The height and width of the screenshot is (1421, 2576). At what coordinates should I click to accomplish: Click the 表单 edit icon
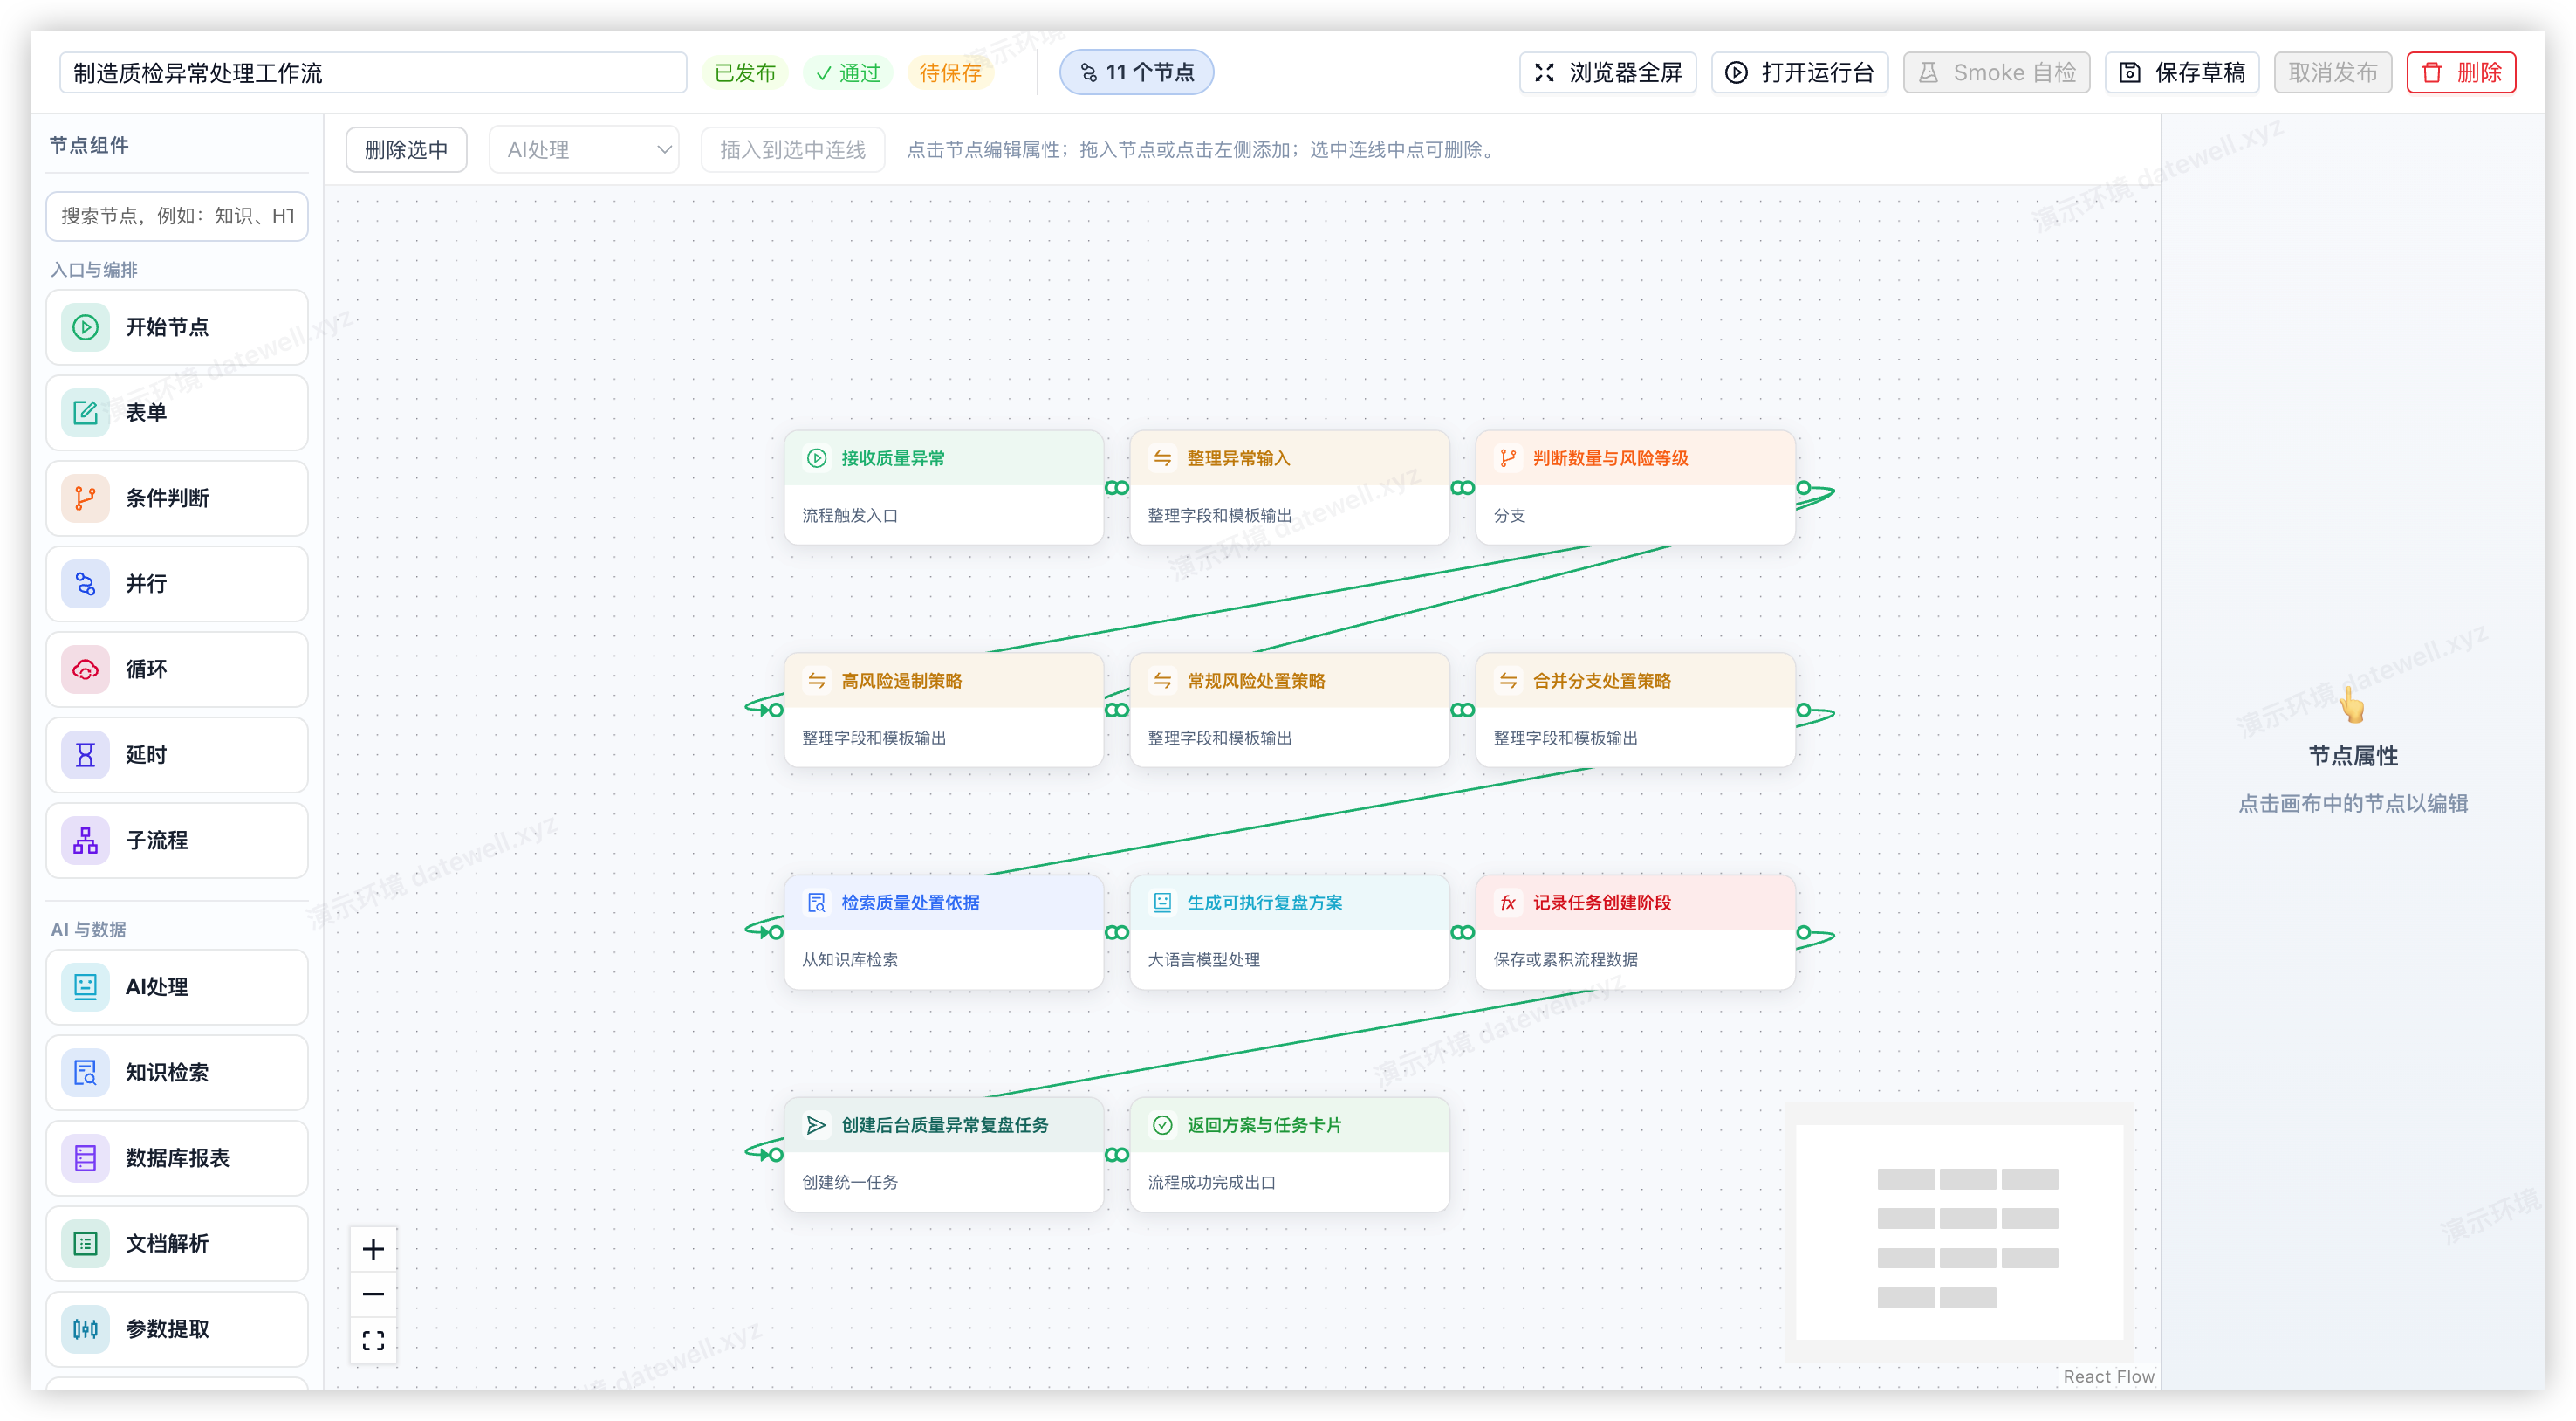coord(85,412)
